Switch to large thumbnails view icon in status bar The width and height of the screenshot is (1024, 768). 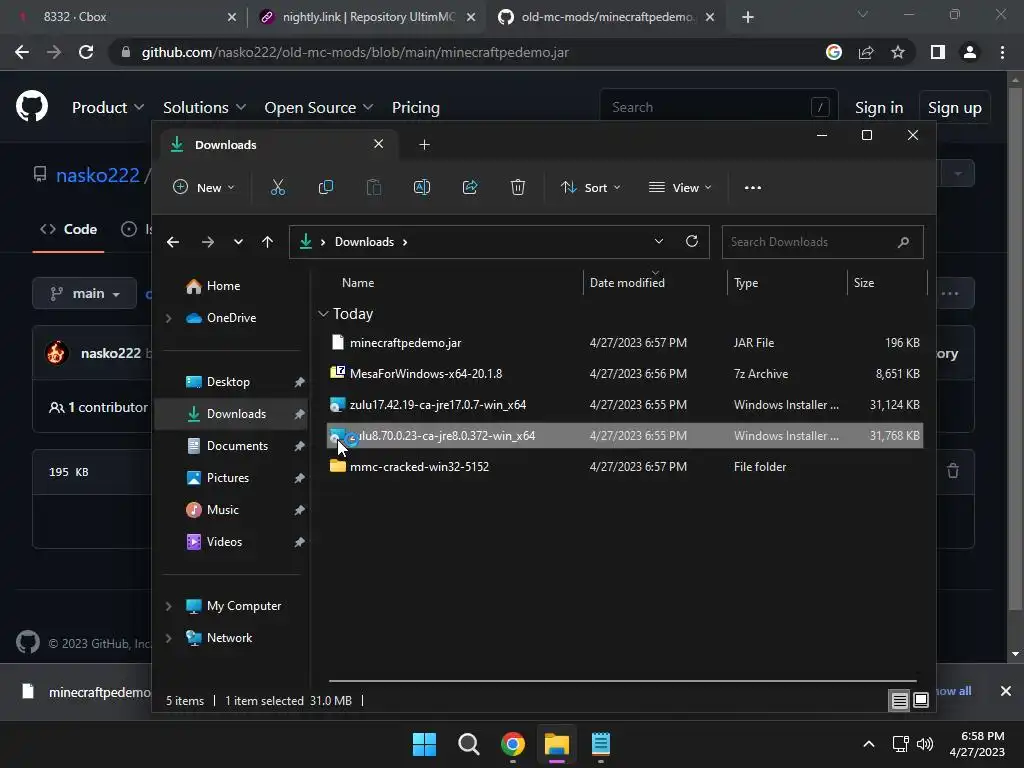[921, 701]
